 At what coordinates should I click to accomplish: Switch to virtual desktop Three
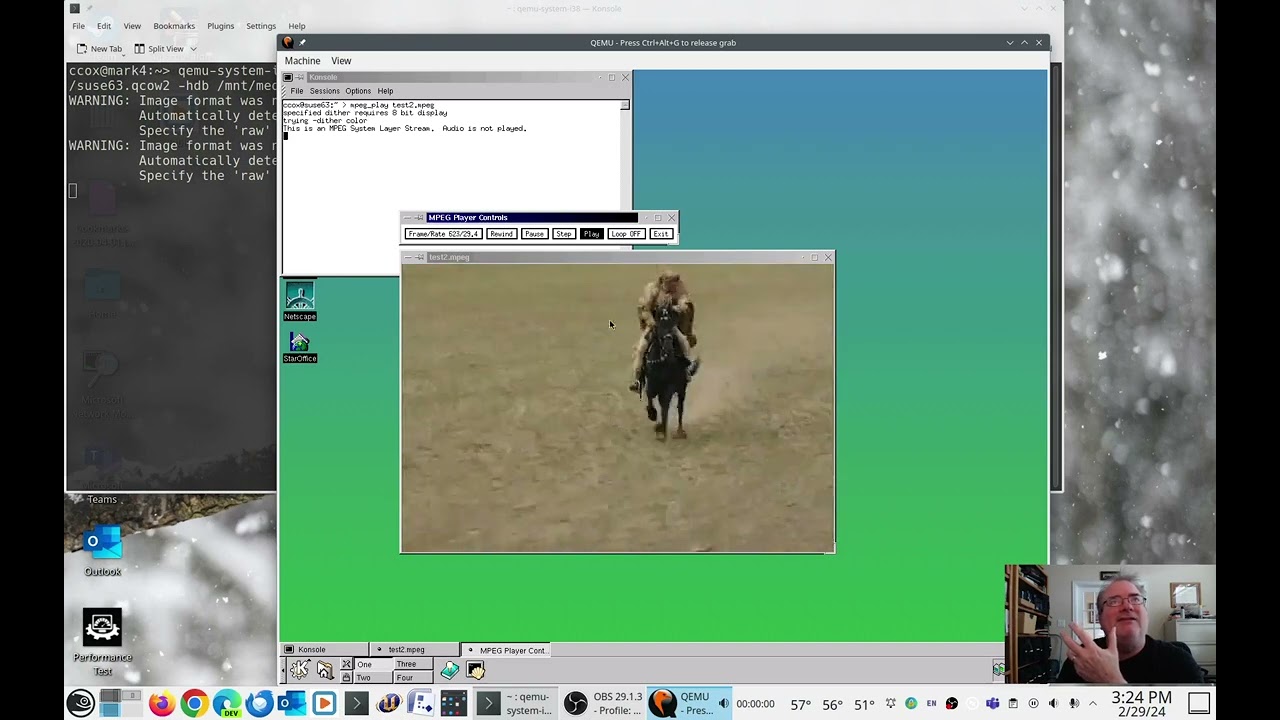tap(406, 664)
